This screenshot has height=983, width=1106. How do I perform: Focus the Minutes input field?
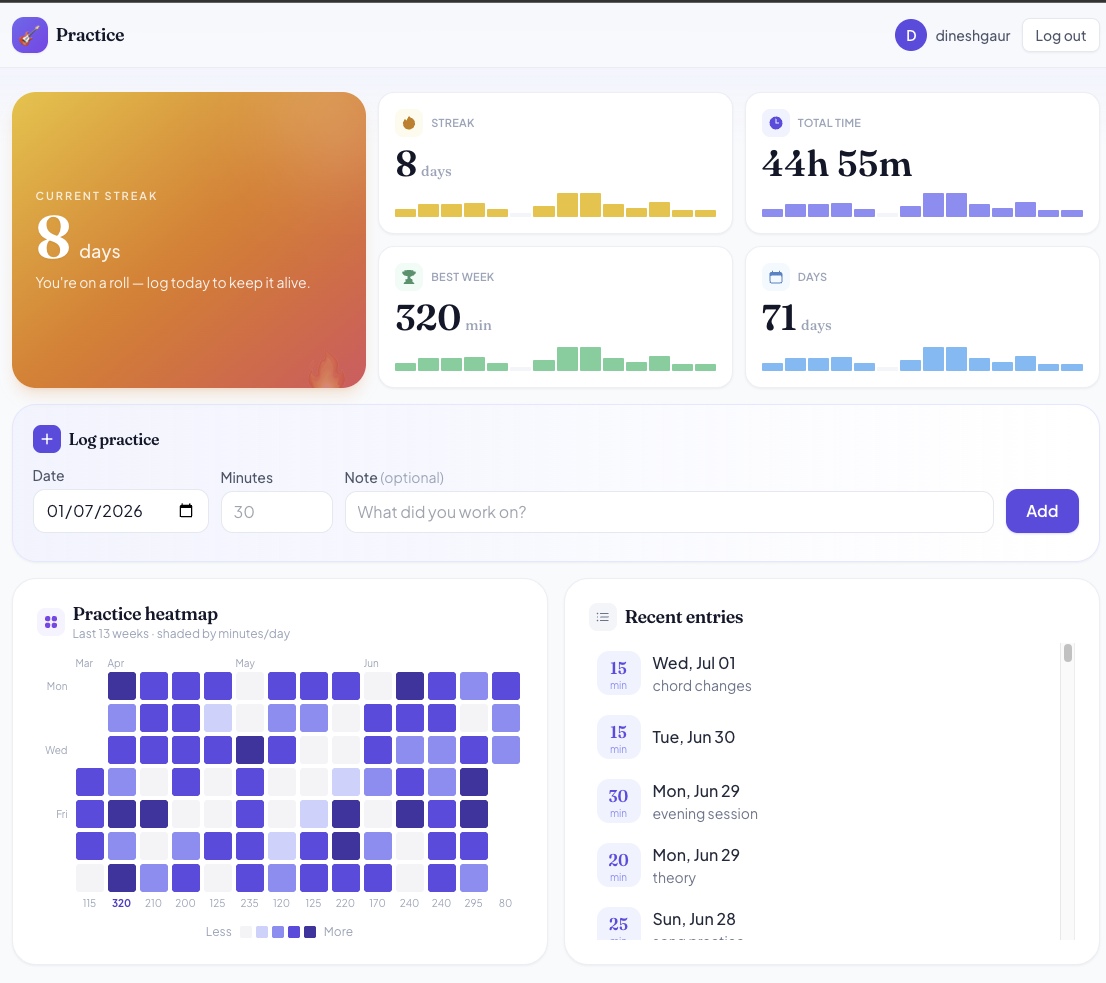pos(276,512)
